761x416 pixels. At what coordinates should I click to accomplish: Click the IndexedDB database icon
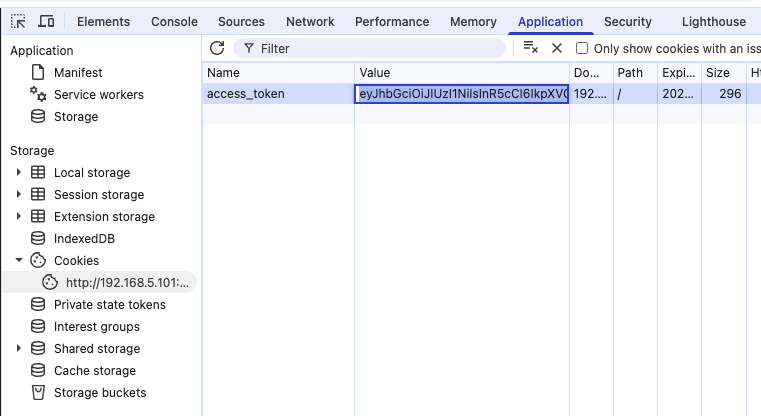tap(38, 238)
